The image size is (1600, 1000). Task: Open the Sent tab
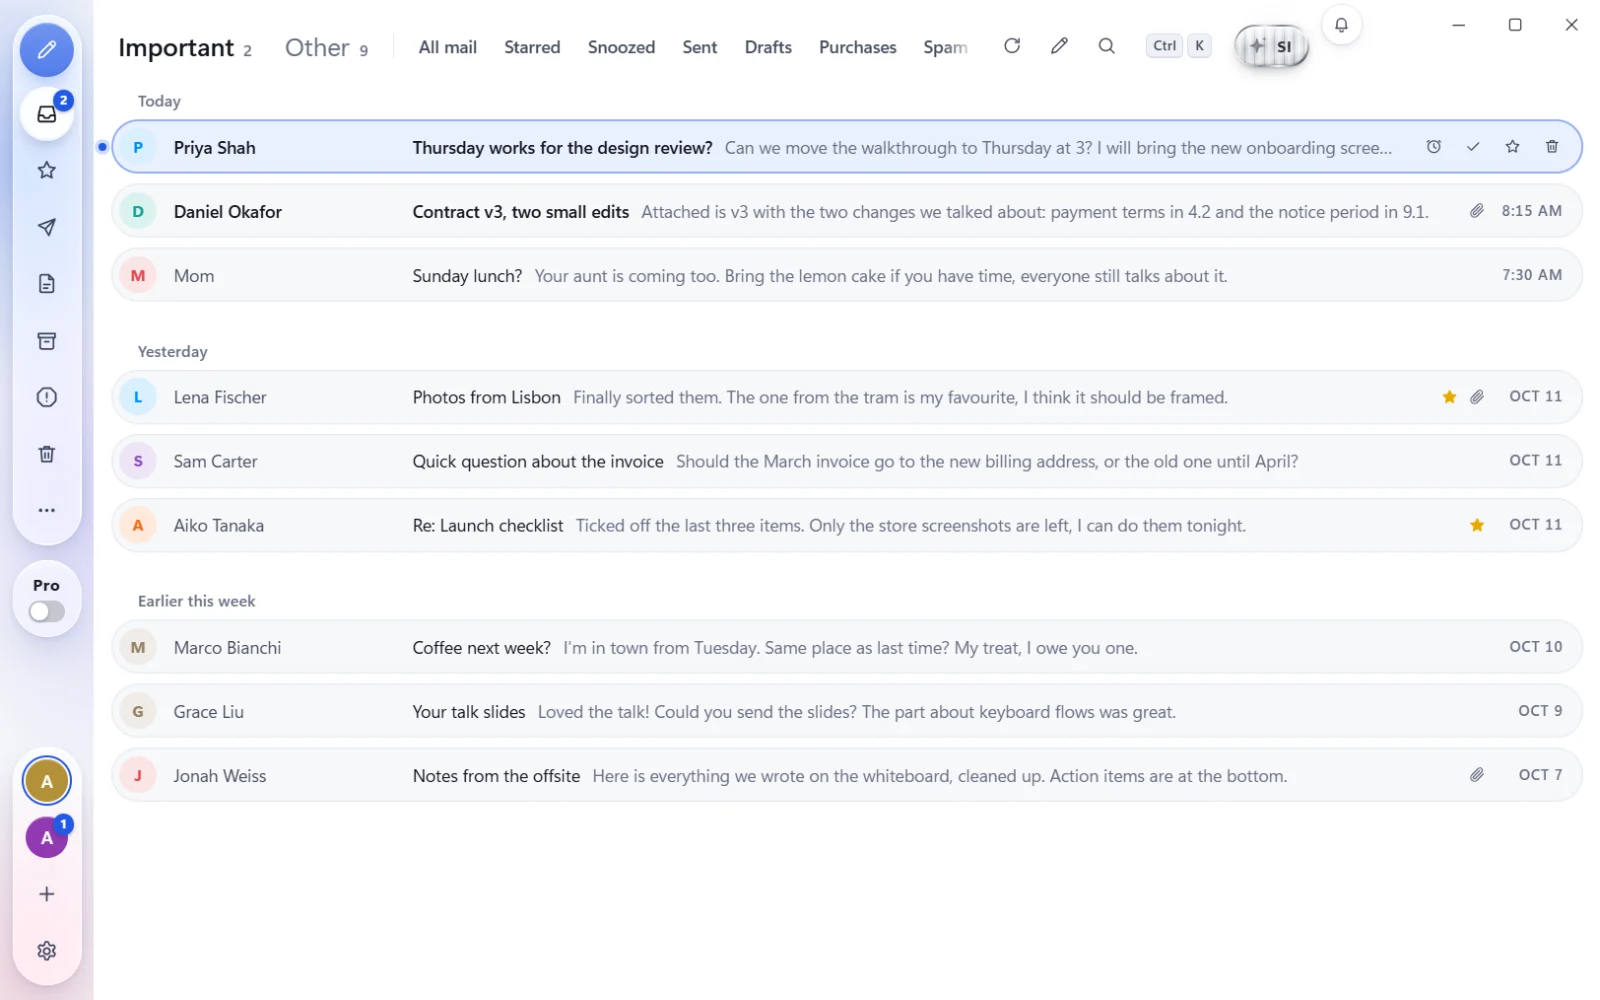click(699, 47)
